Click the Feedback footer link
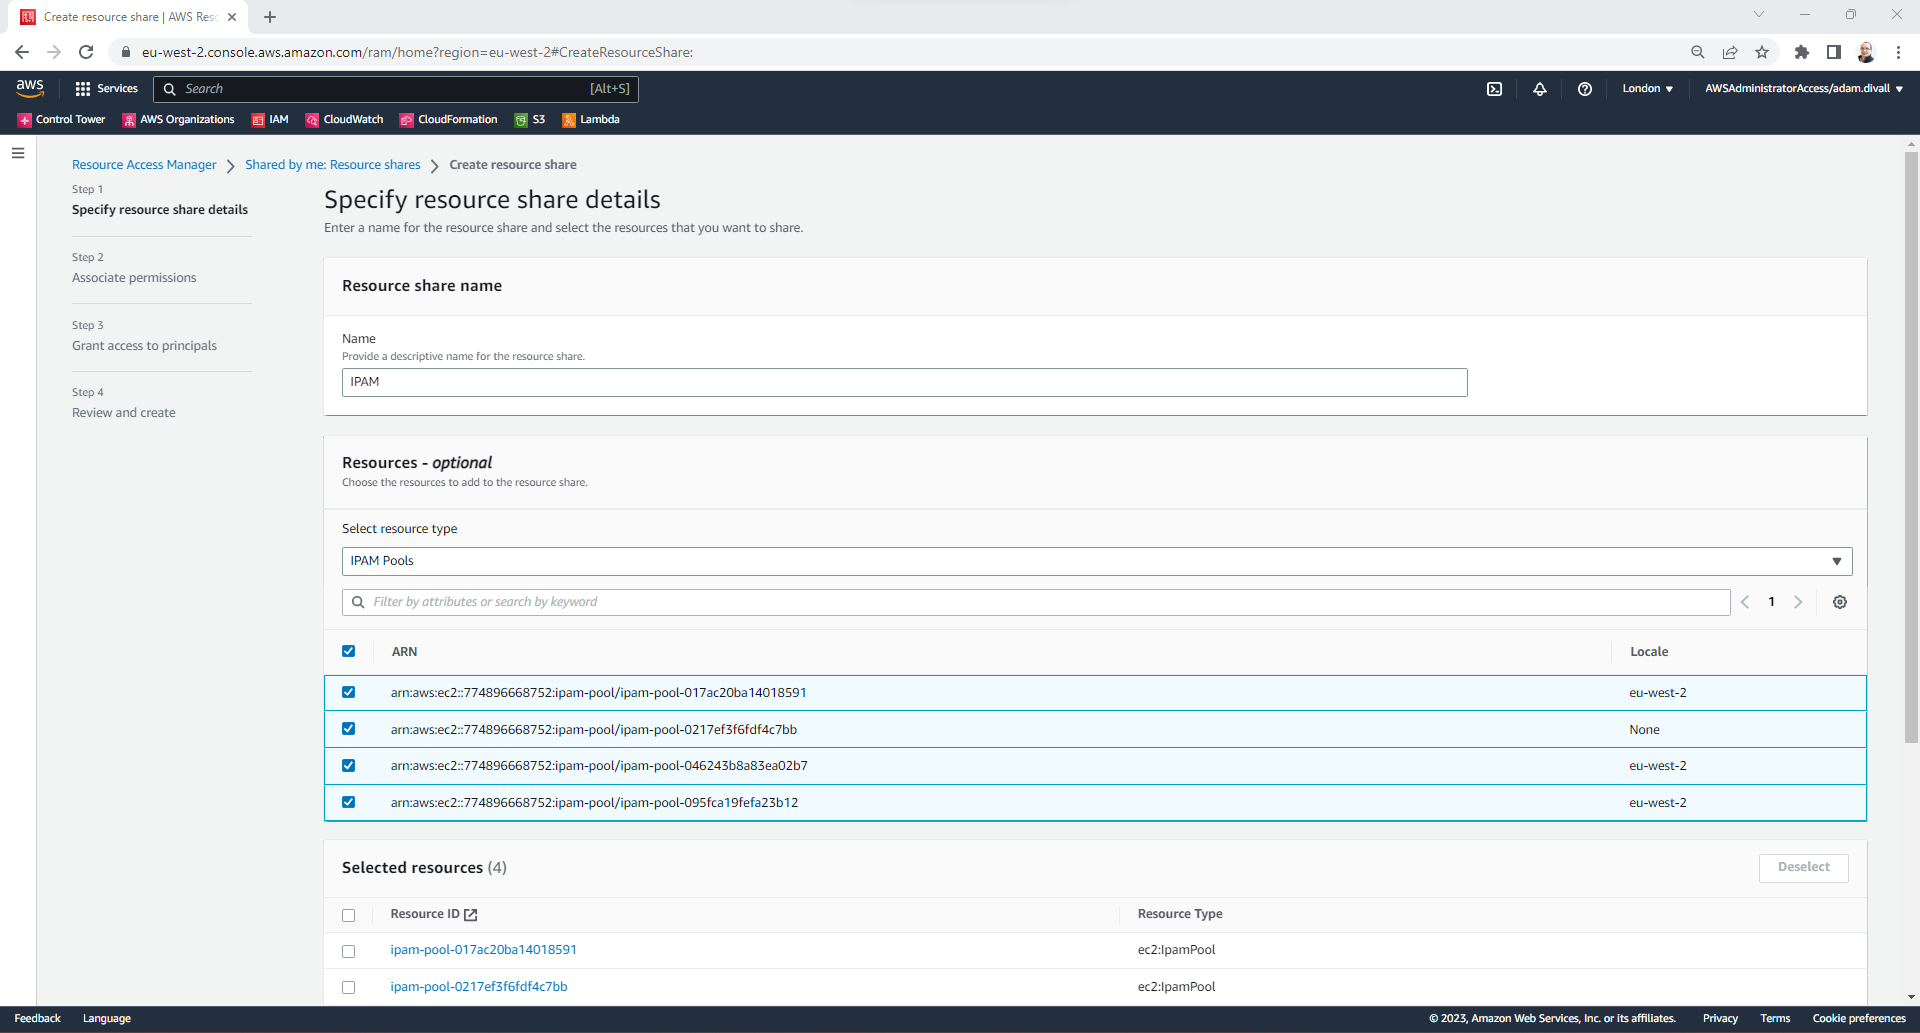This screenshot has width=1920, height=1033. point(38,1019)
